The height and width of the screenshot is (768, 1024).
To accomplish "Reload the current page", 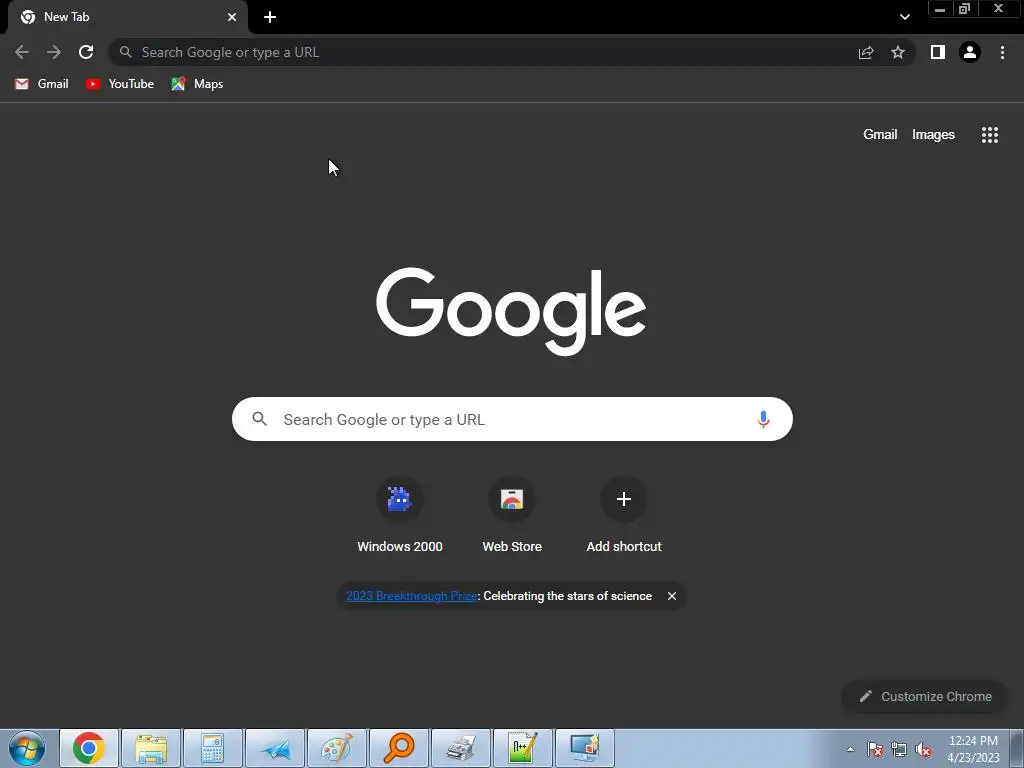I will [86, 52].
